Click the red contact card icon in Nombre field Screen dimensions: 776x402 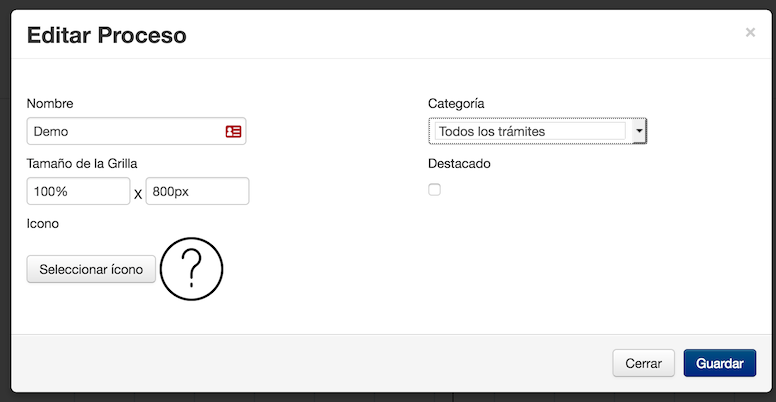[233, 131]
